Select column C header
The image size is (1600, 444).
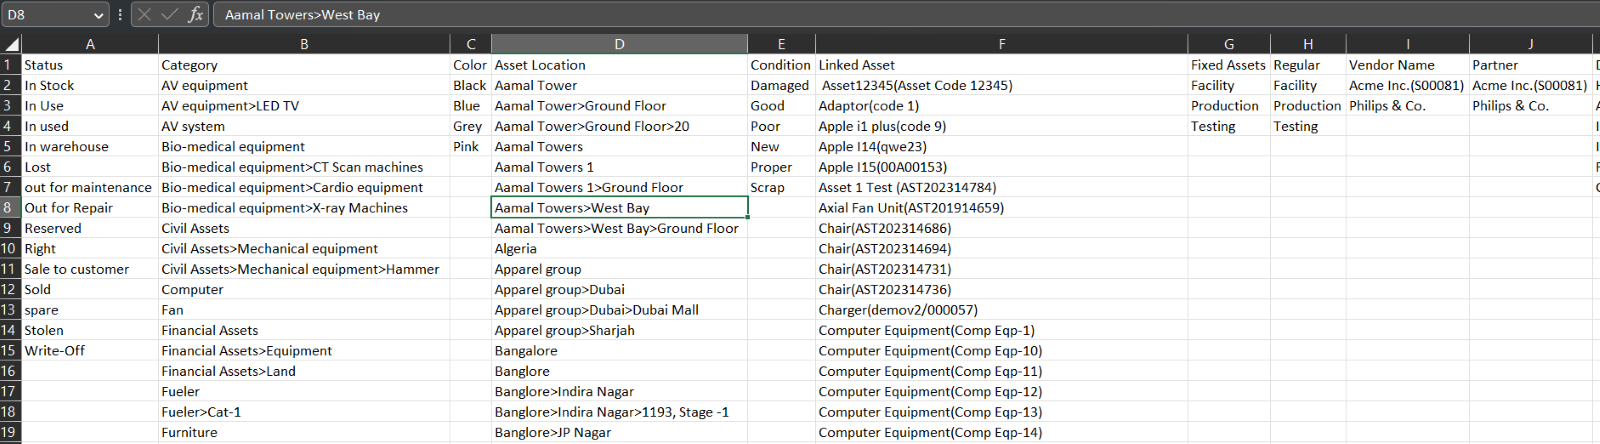[x=471, y=44]
